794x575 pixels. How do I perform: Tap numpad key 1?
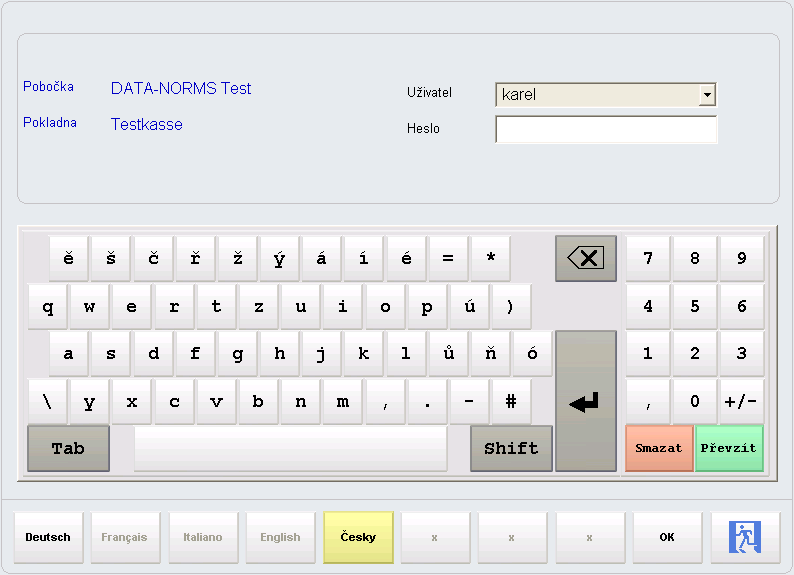point(648,354)
